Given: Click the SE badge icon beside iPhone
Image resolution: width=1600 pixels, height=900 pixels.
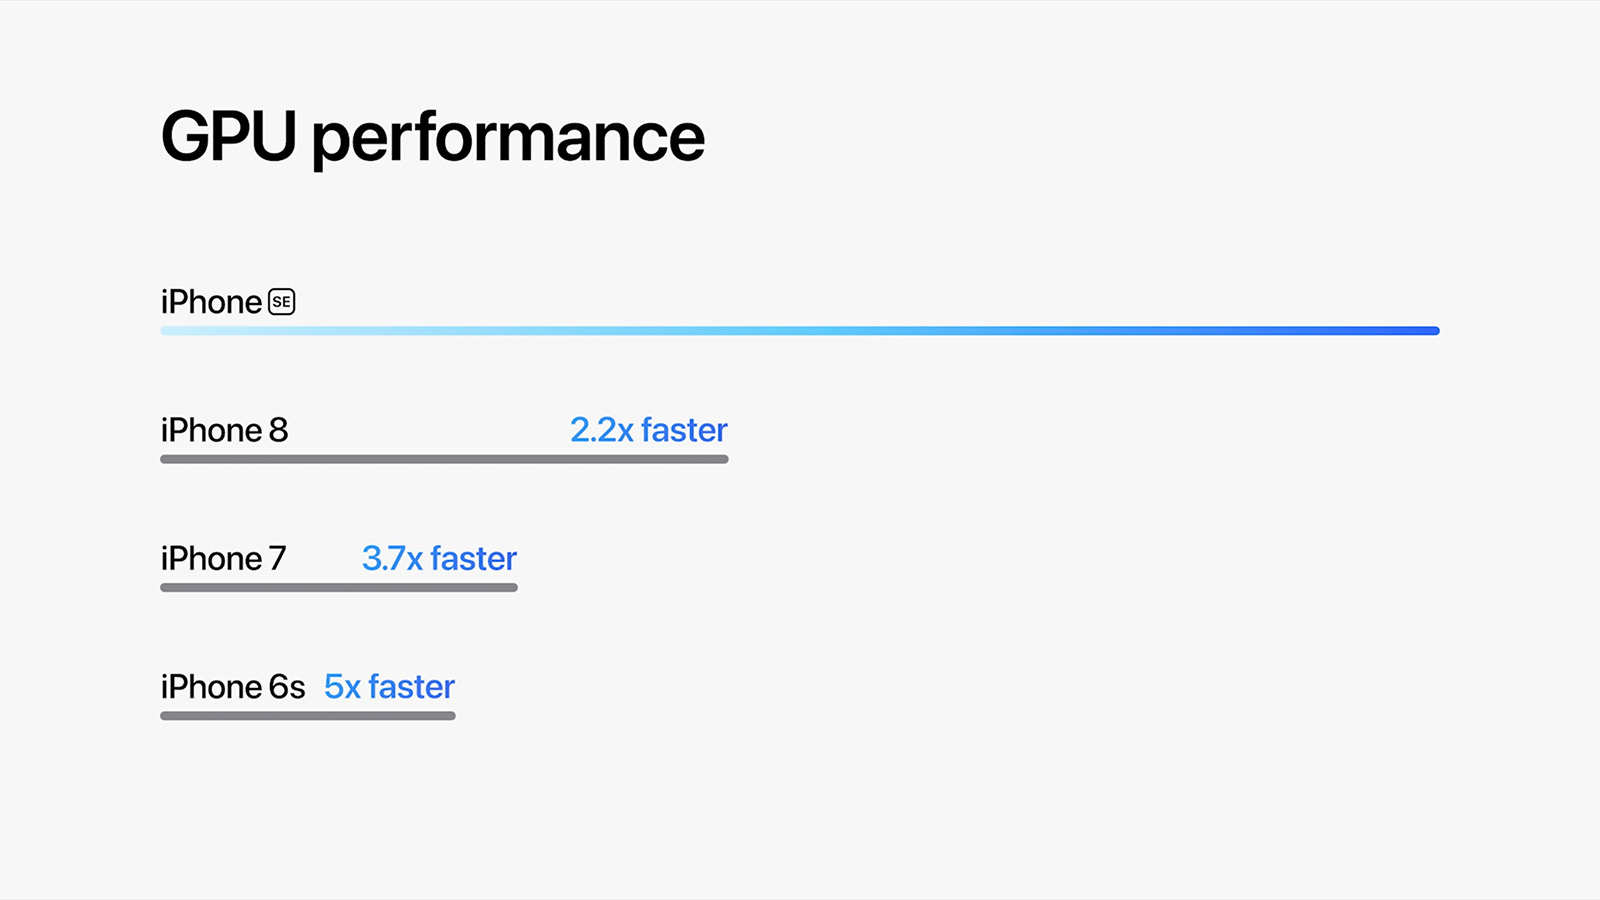Looking at the screenshot, I should (282, 302).
